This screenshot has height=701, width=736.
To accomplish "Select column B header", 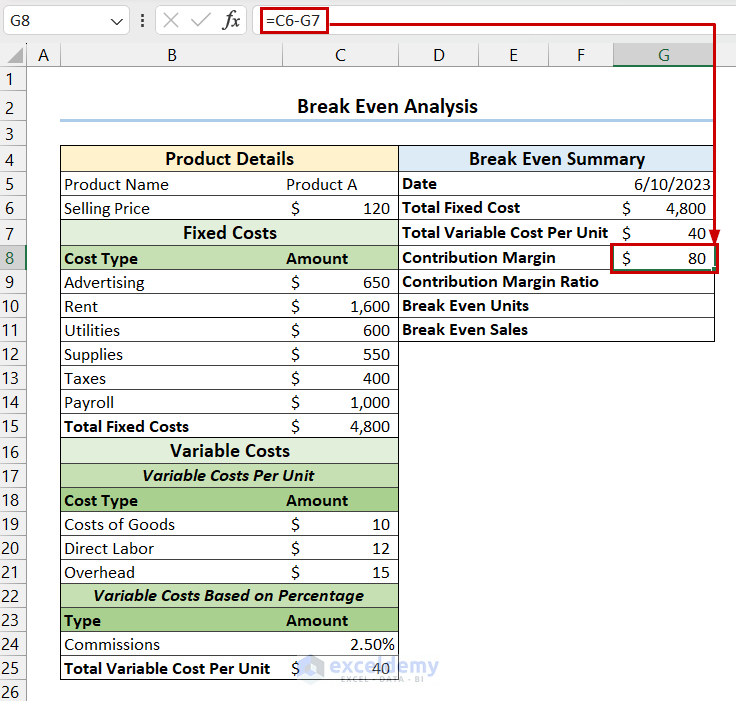I will (172, 56).
